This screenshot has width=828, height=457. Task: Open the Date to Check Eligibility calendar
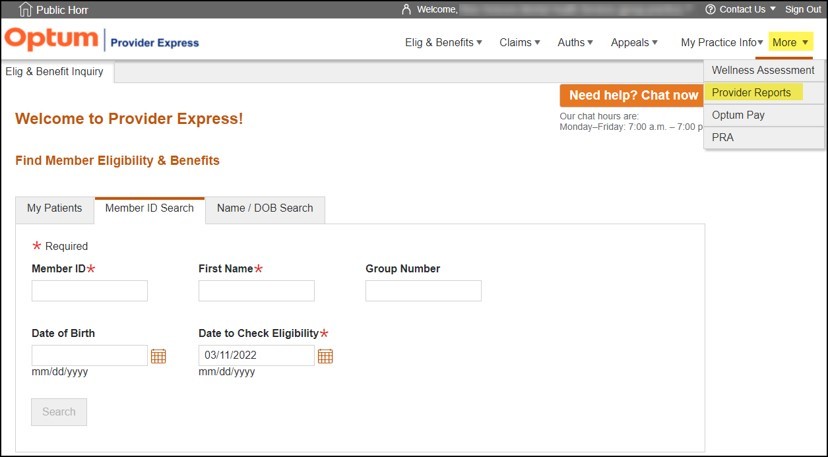coord(325,356)
